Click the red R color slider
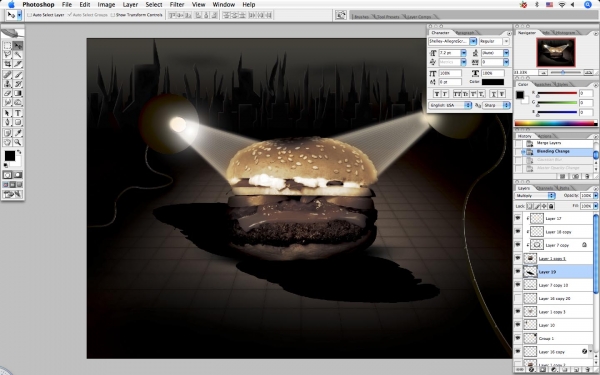 pyautogui.click(x=557, y=93)
